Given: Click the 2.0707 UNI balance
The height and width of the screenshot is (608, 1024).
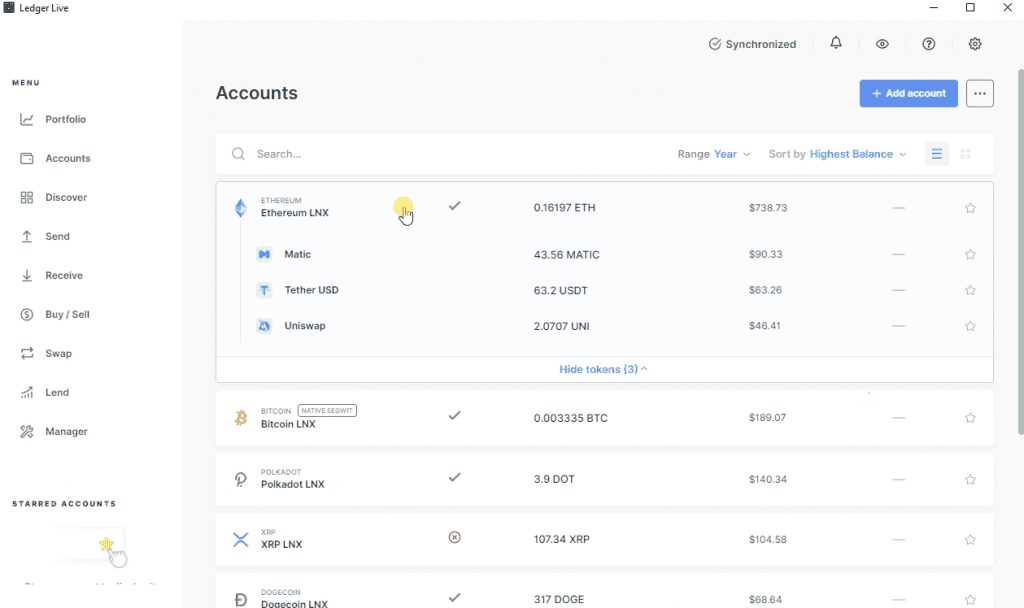Looking at the screenshot, I should pos(561,326).
